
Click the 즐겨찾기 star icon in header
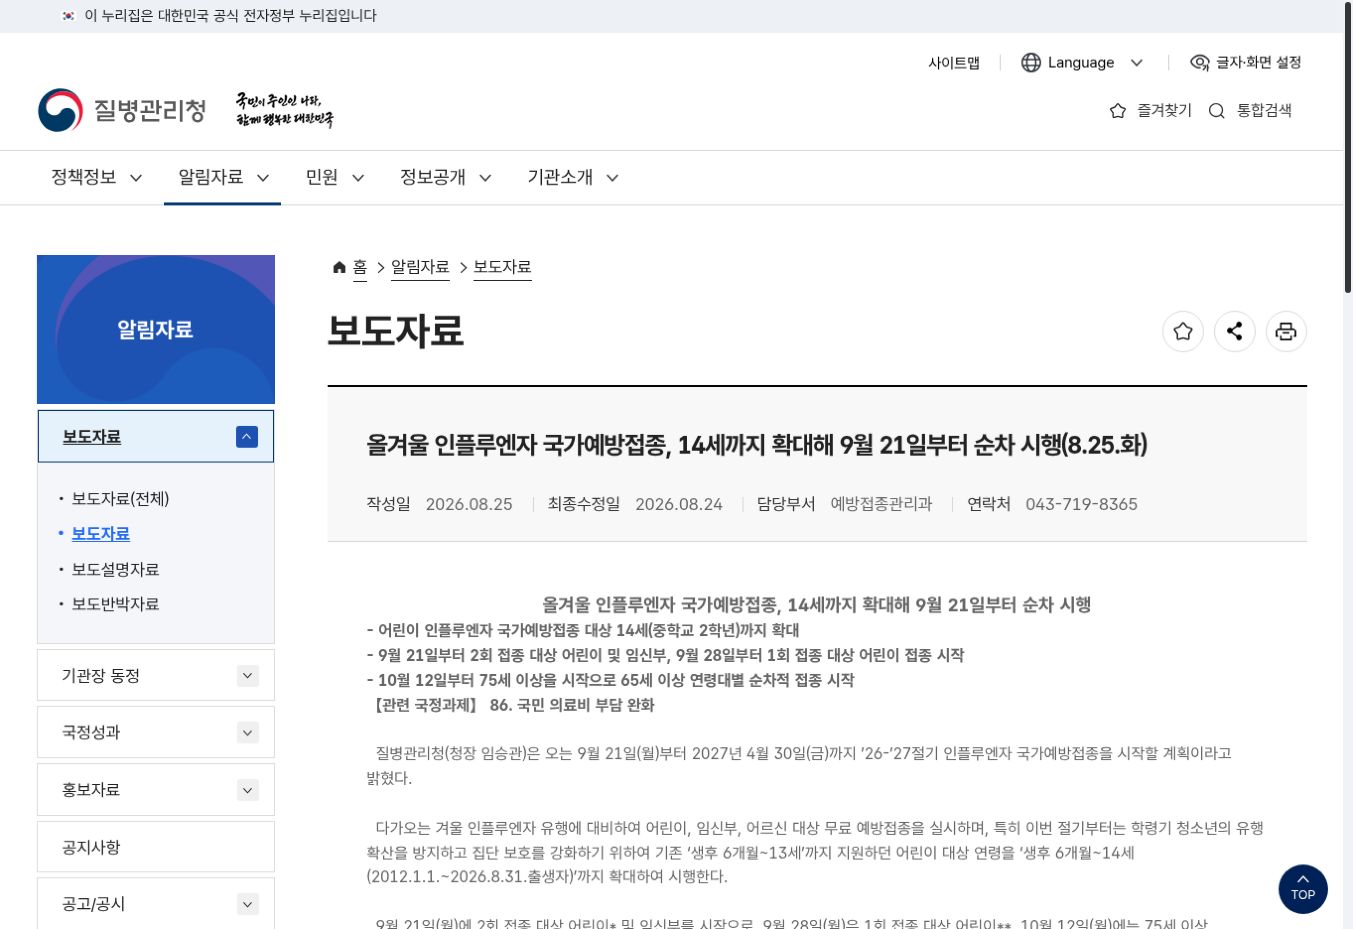[1118, 110]
